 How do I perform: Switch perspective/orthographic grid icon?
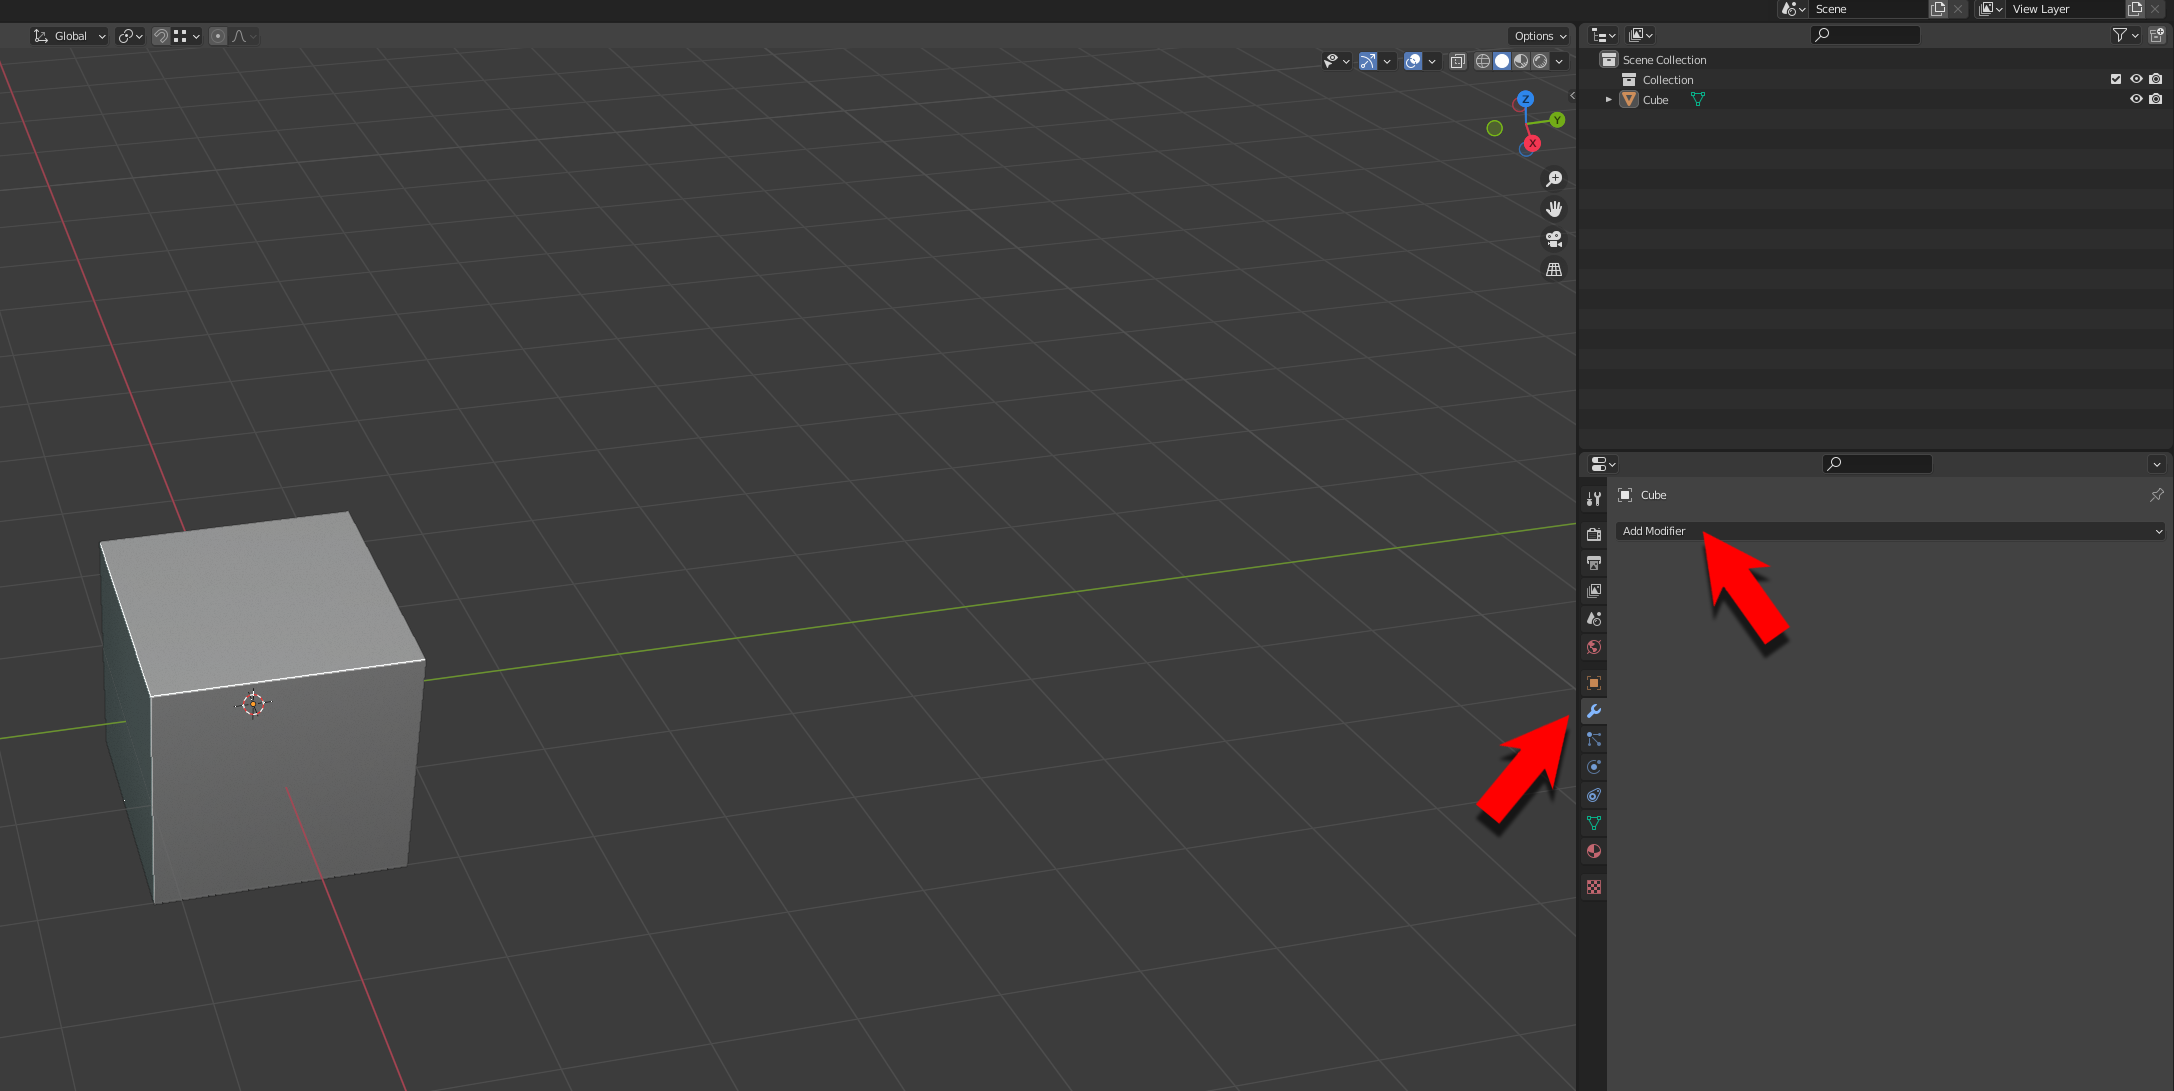pos(1554,270)
